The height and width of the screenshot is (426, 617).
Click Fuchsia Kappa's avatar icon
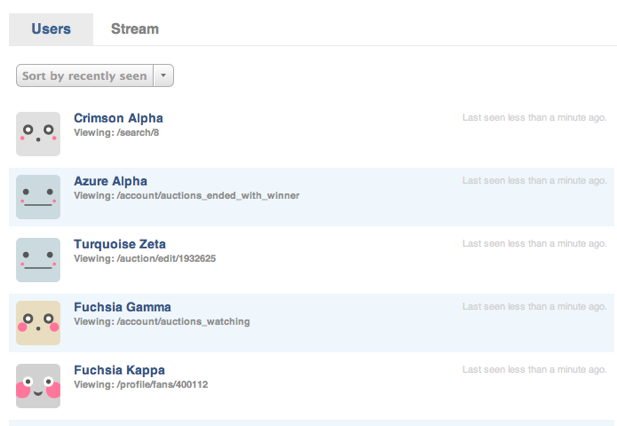tap(38, 386)
